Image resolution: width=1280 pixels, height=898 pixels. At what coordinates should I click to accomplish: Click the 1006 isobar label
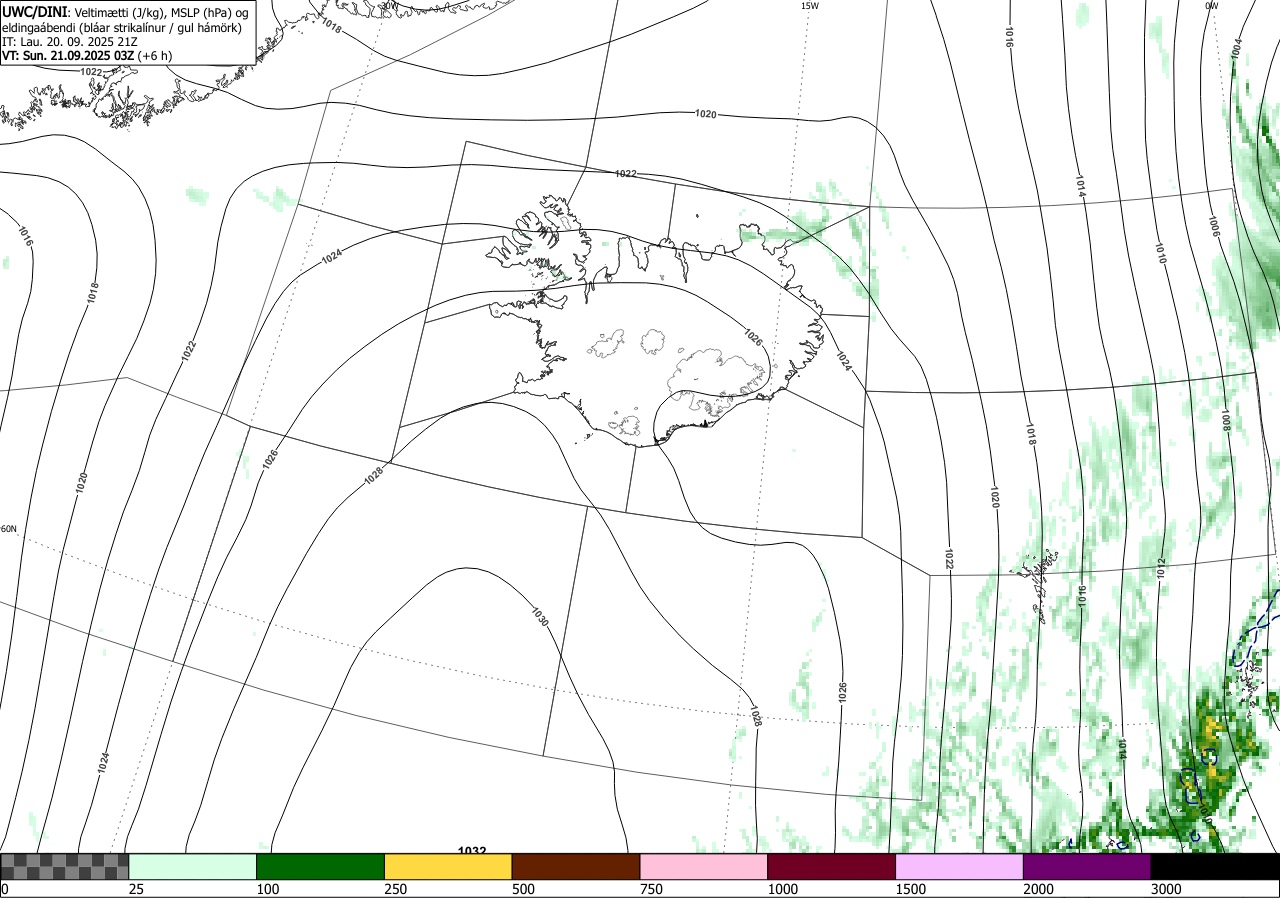1213,225
